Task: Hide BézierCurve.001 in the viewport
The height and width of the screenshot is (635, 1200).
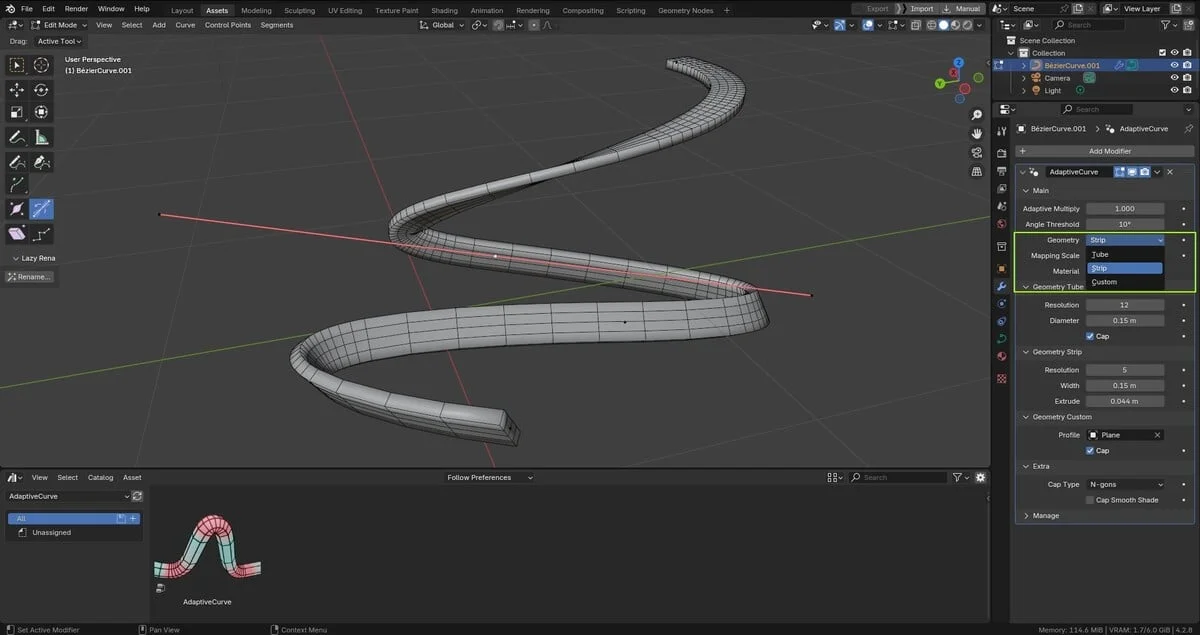Action: [1177, 64]
